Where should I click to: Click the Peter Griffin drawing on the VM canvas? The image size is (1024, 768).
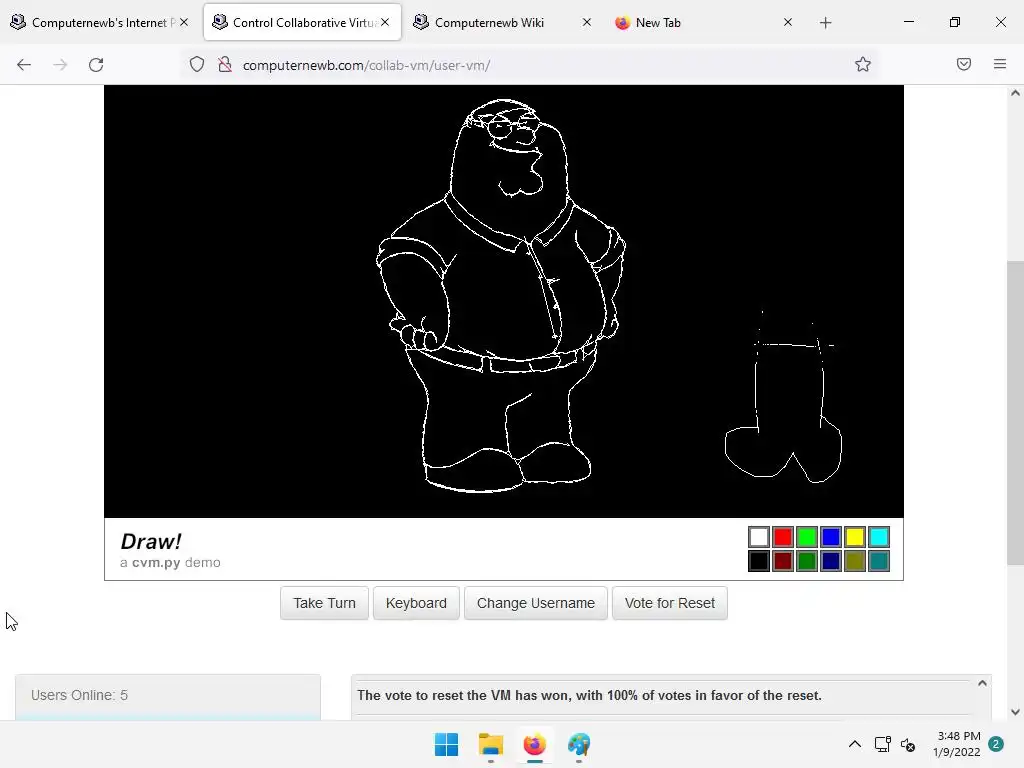(501, 295)
